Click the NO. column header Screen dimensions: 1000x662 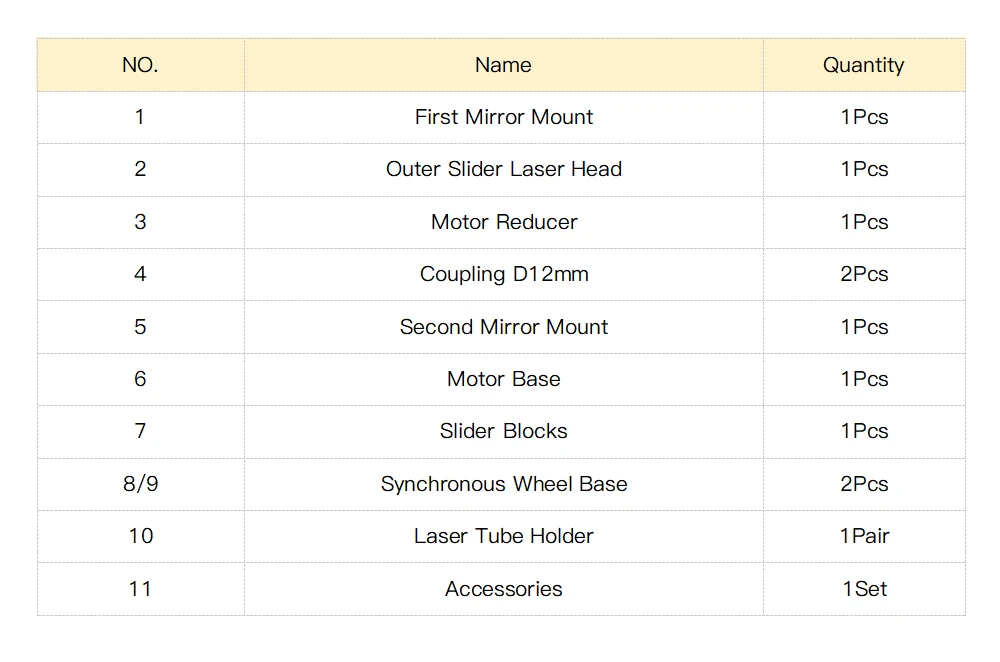tap(140, 64)
